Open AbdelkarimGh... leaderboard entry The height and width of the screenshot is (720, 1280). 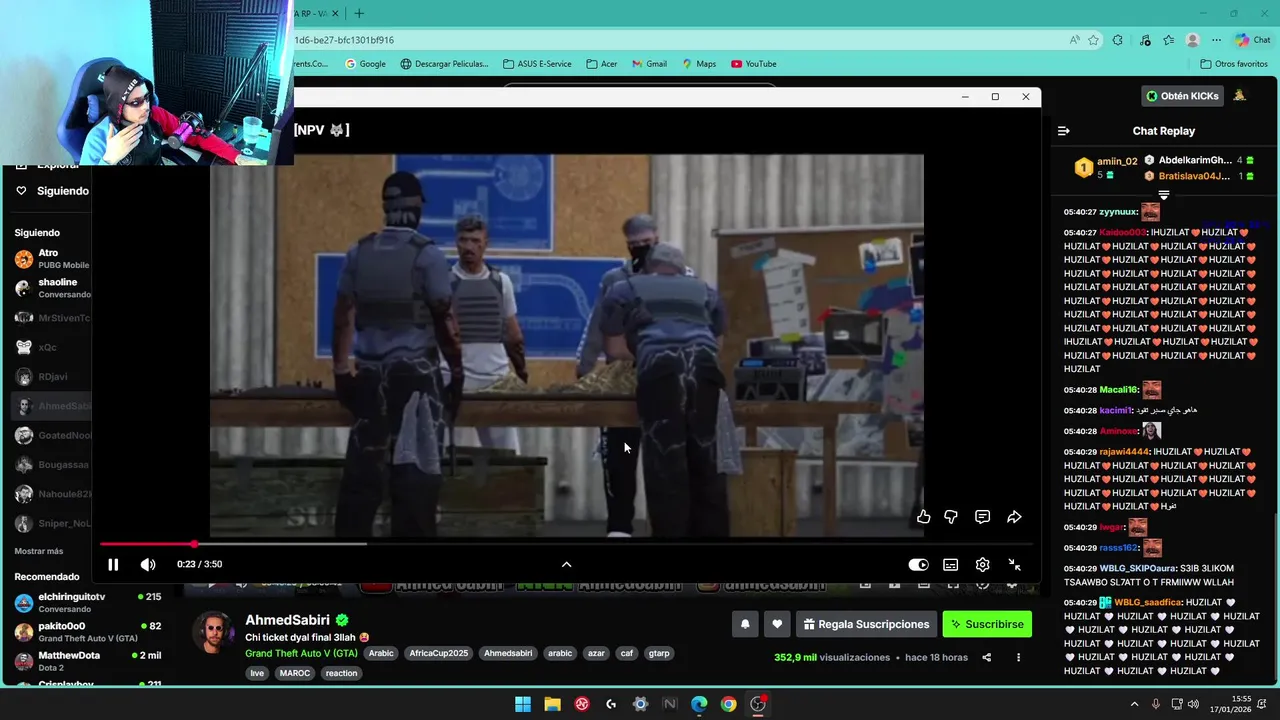pos(1199,160)
